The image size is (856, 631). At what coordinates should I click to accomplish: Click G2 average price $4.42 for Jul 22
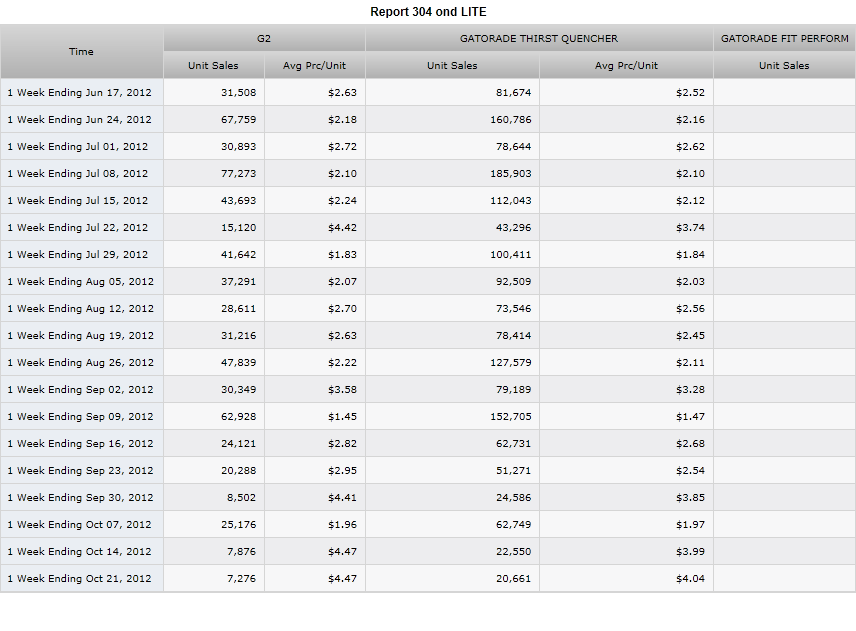(x=342, y=228)
